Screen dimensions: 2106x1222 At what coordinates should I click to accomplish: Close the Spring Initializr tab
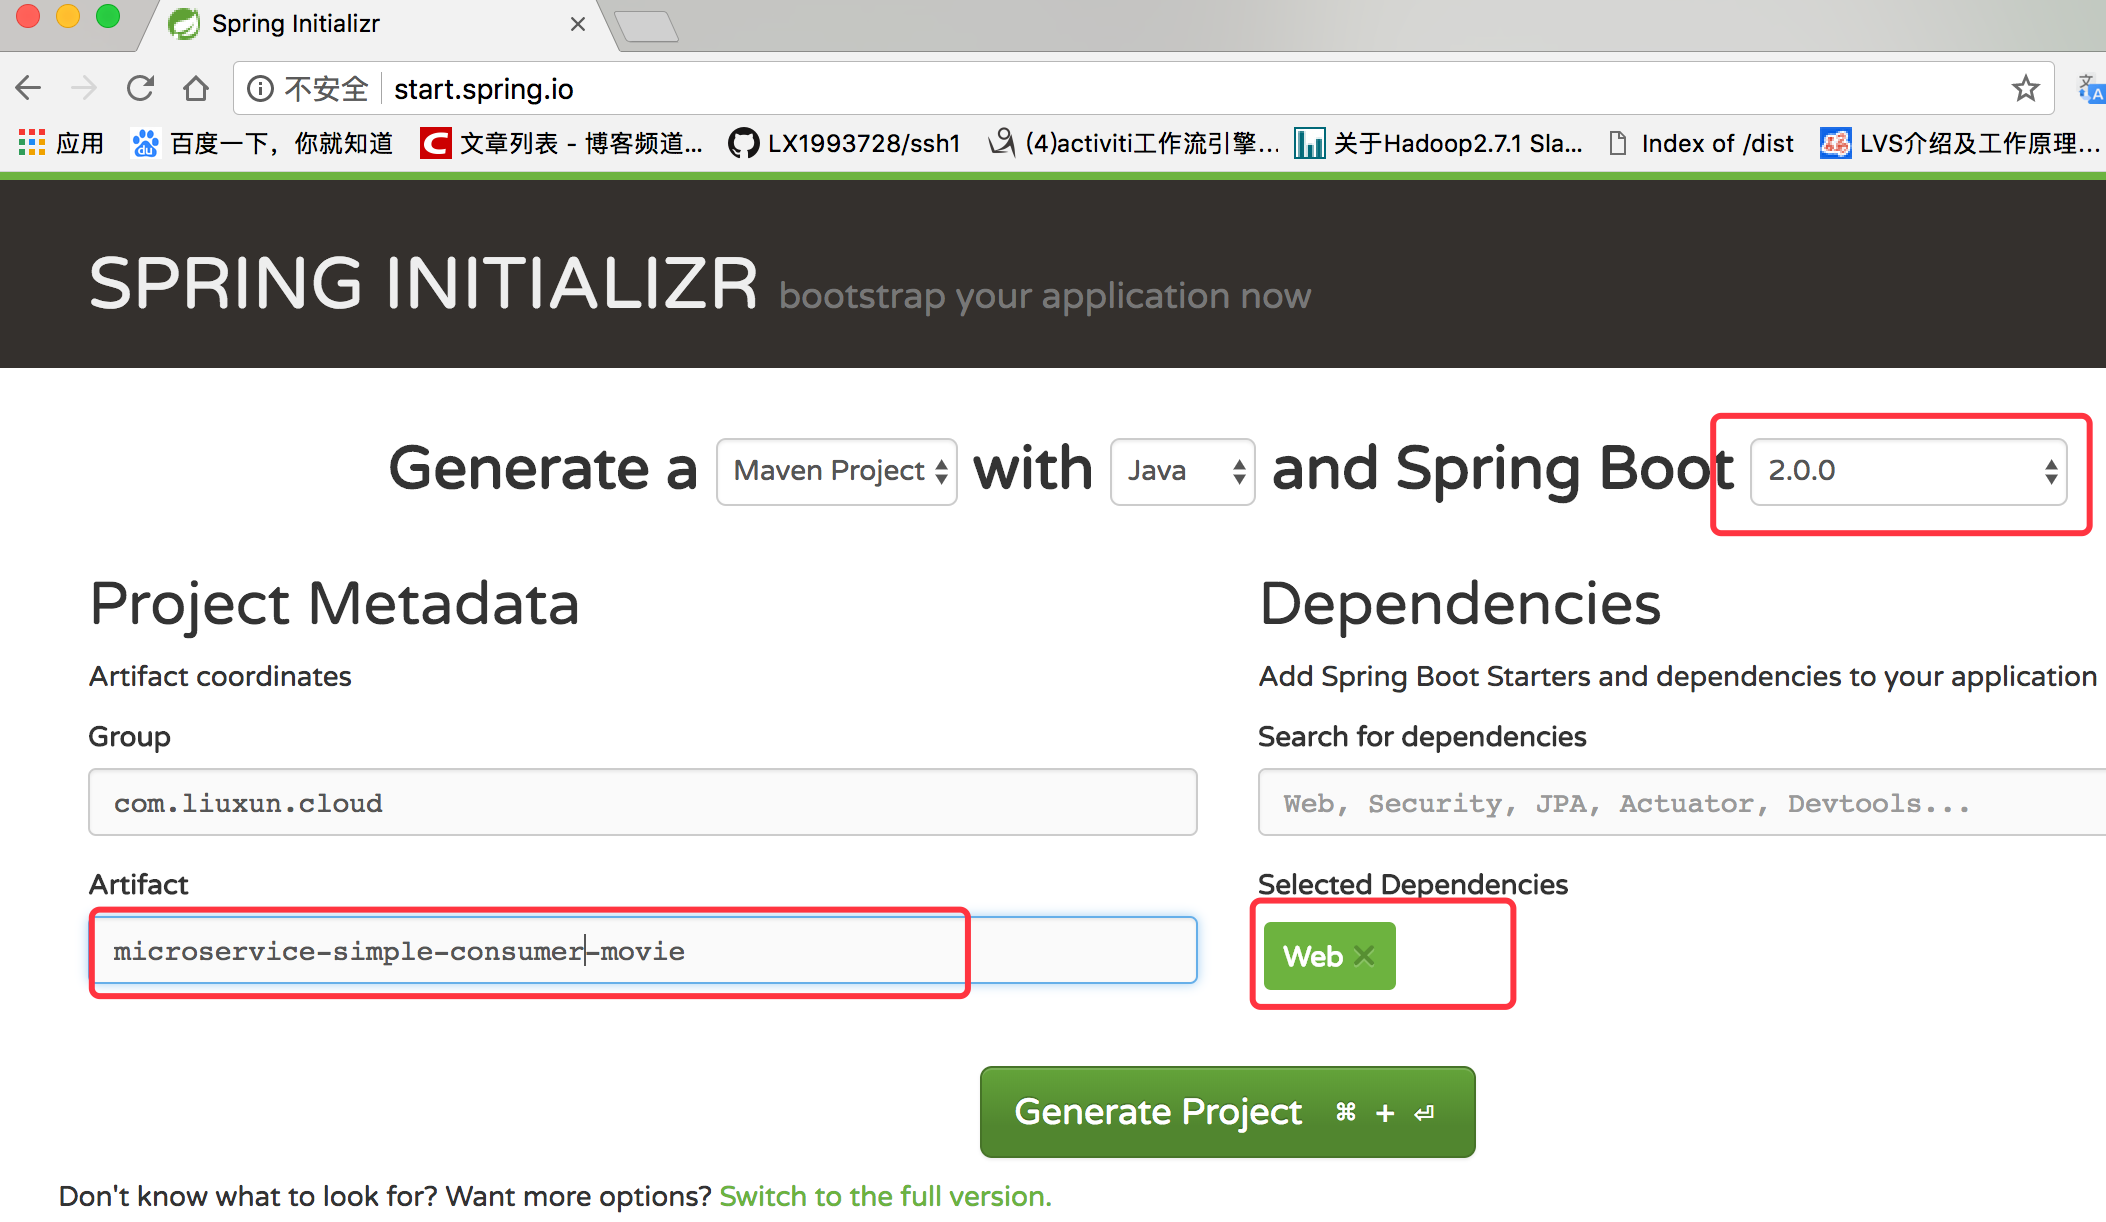tap(578, 24)
